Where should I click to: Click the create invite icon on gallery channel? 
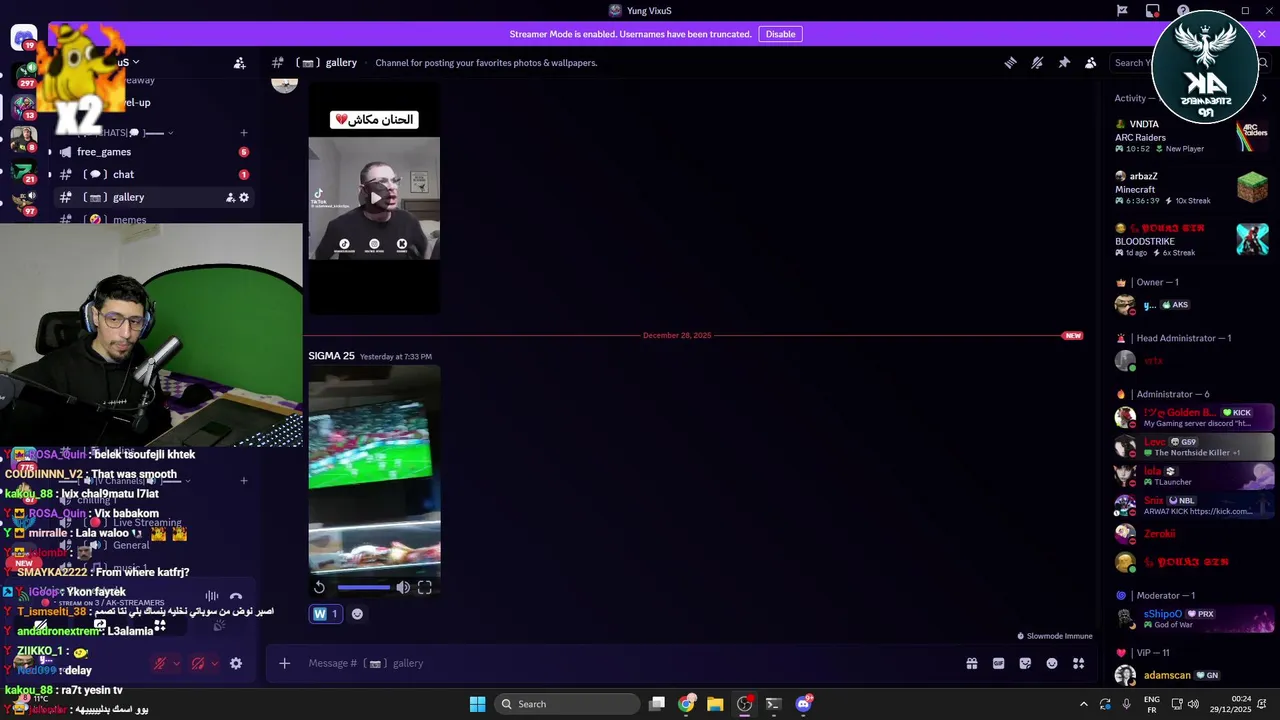click(x=230, y=197)
